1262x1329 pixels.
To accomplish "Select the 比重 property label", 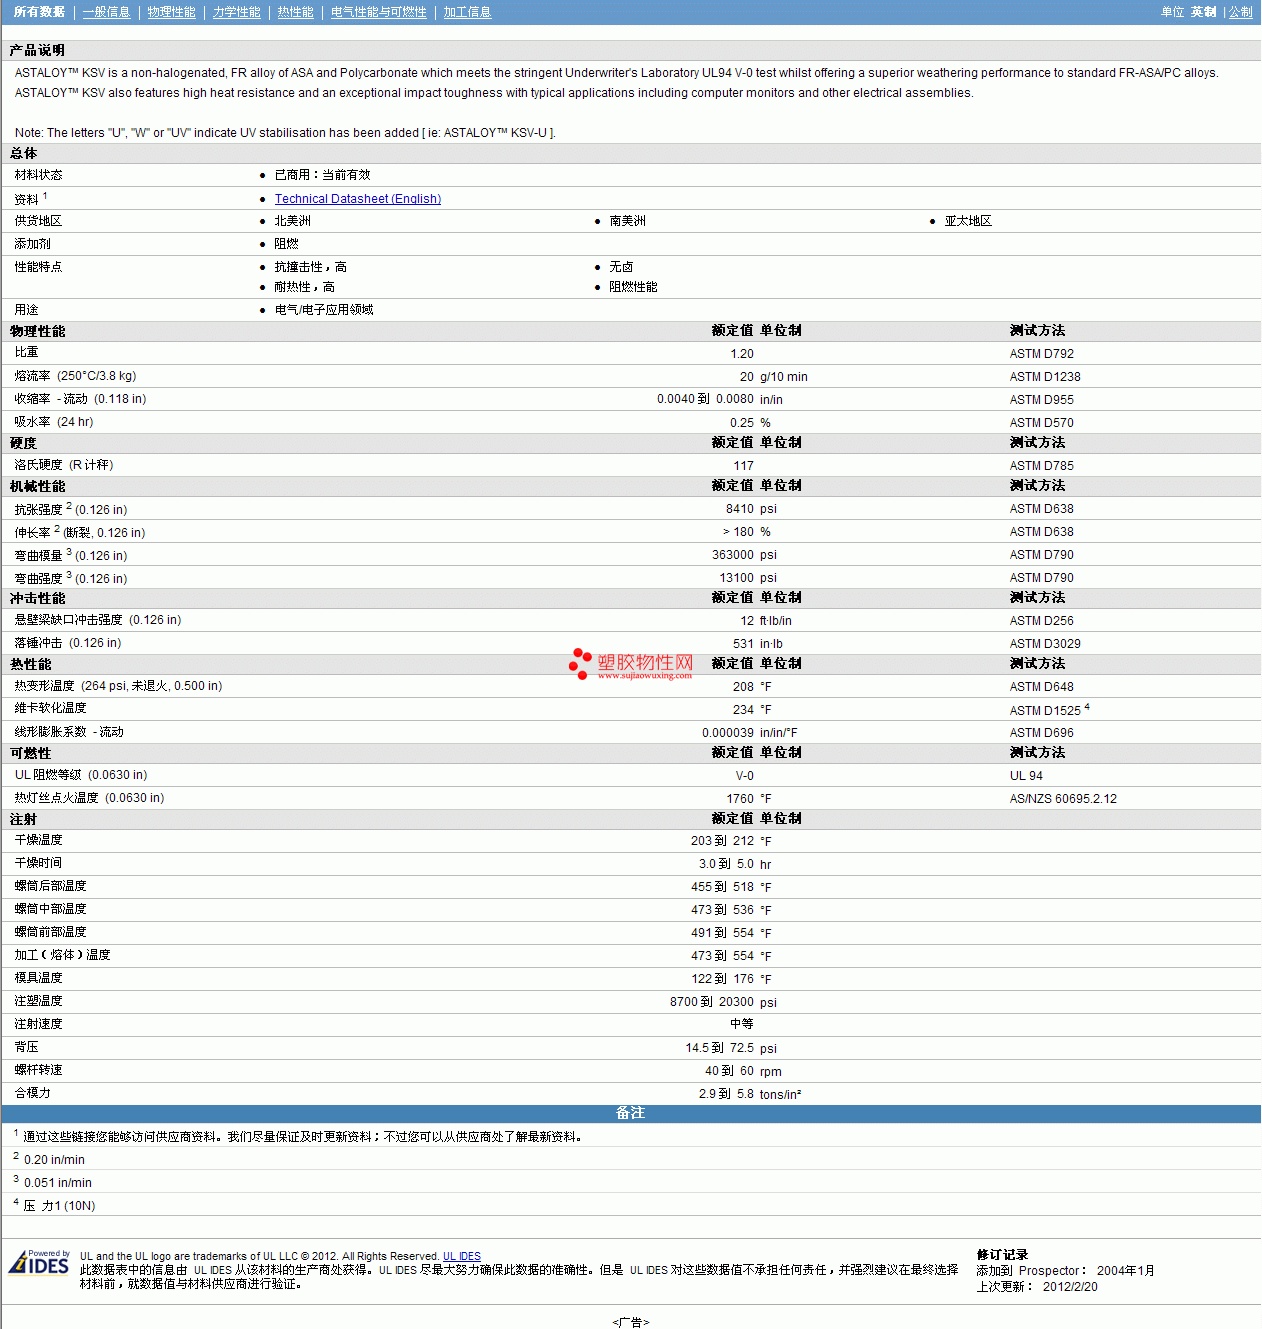I will pyautogui.click(x=27, y=352).
